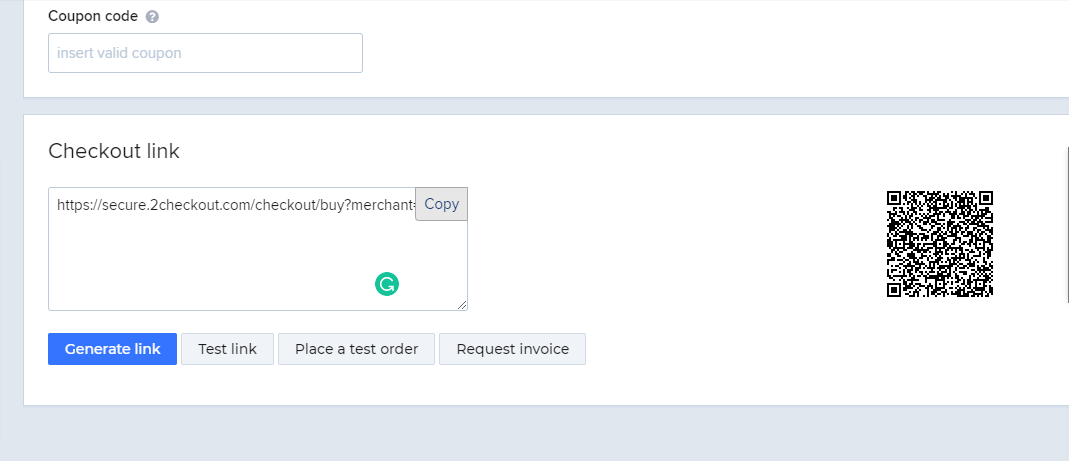Click the checkout QR code image
Viewport: 1069px width, 461px height.
(939, 244)
